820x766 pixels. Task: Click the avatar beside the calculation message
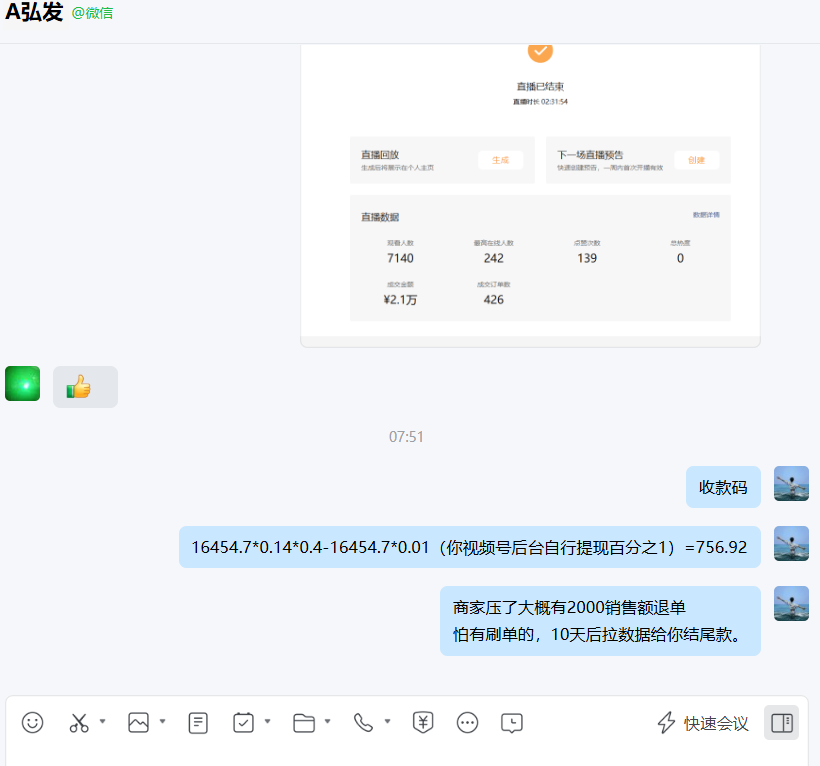[791, 544]
